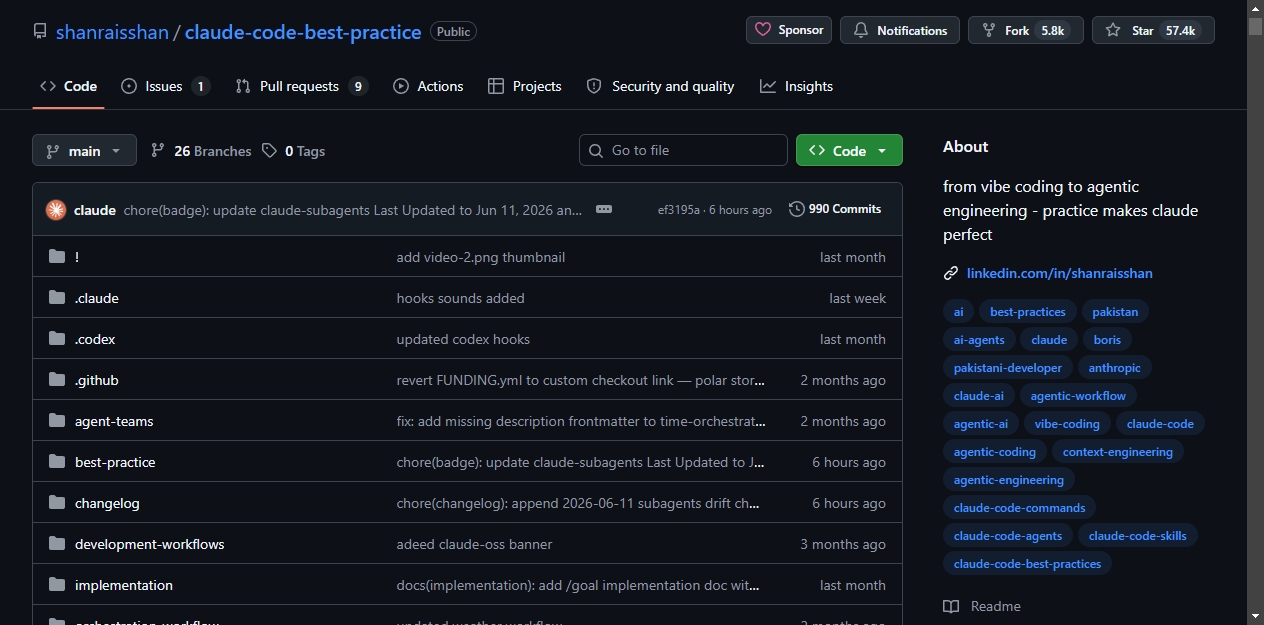Open 'adeed claude-oss banner' commit message

coord(475,544)
